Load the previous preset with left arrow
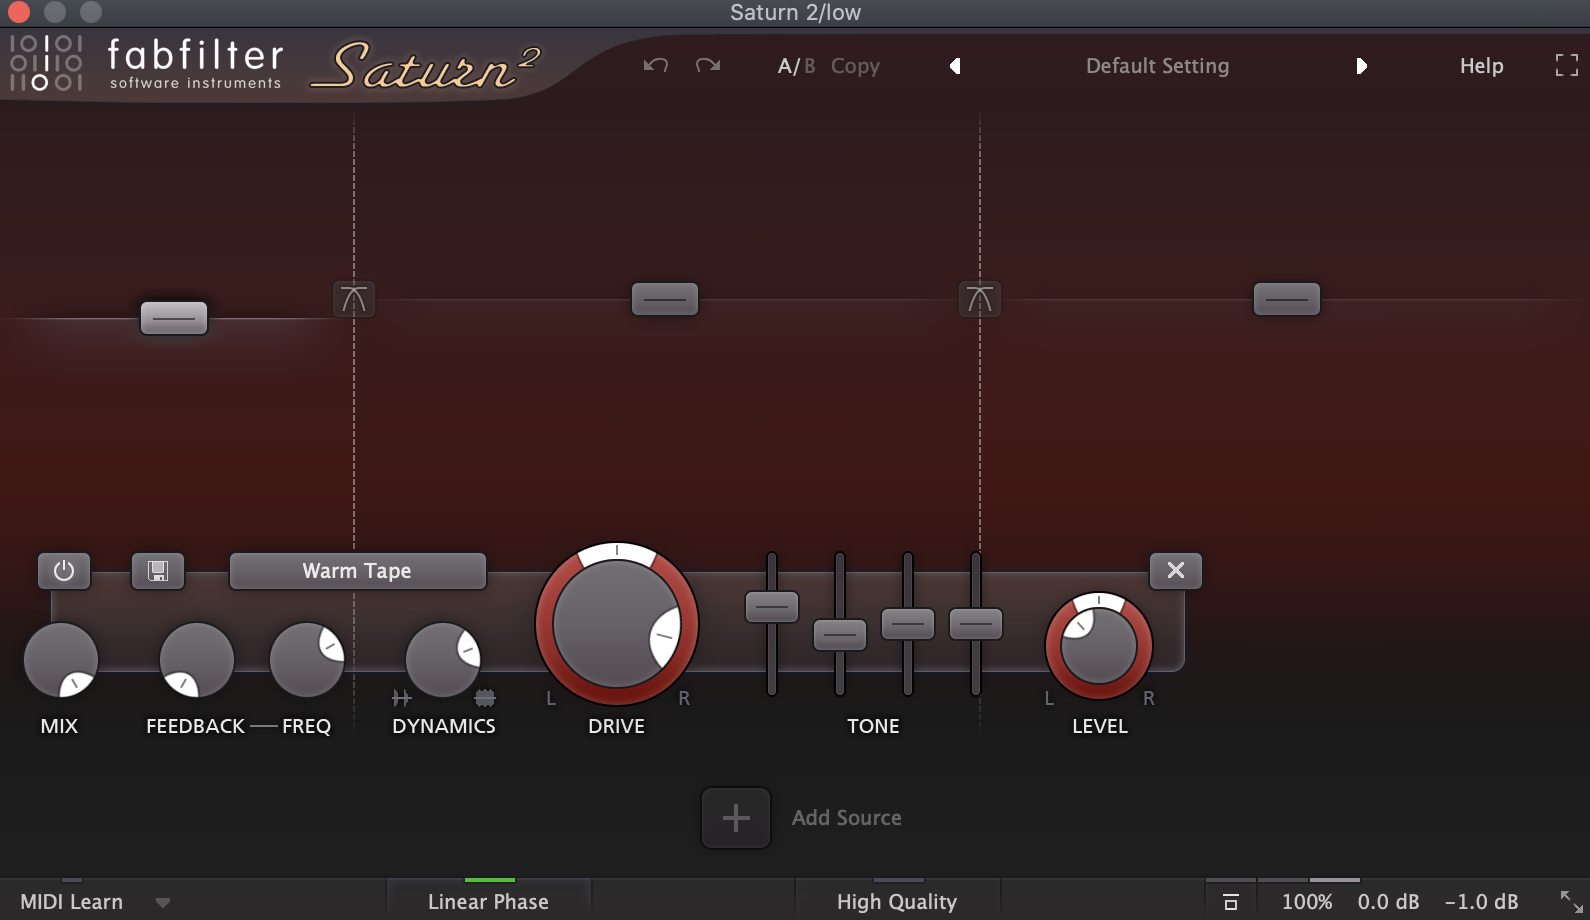The height and width of the screenshot is (920, 1590). pyautogui.click(x=955, y=66)
